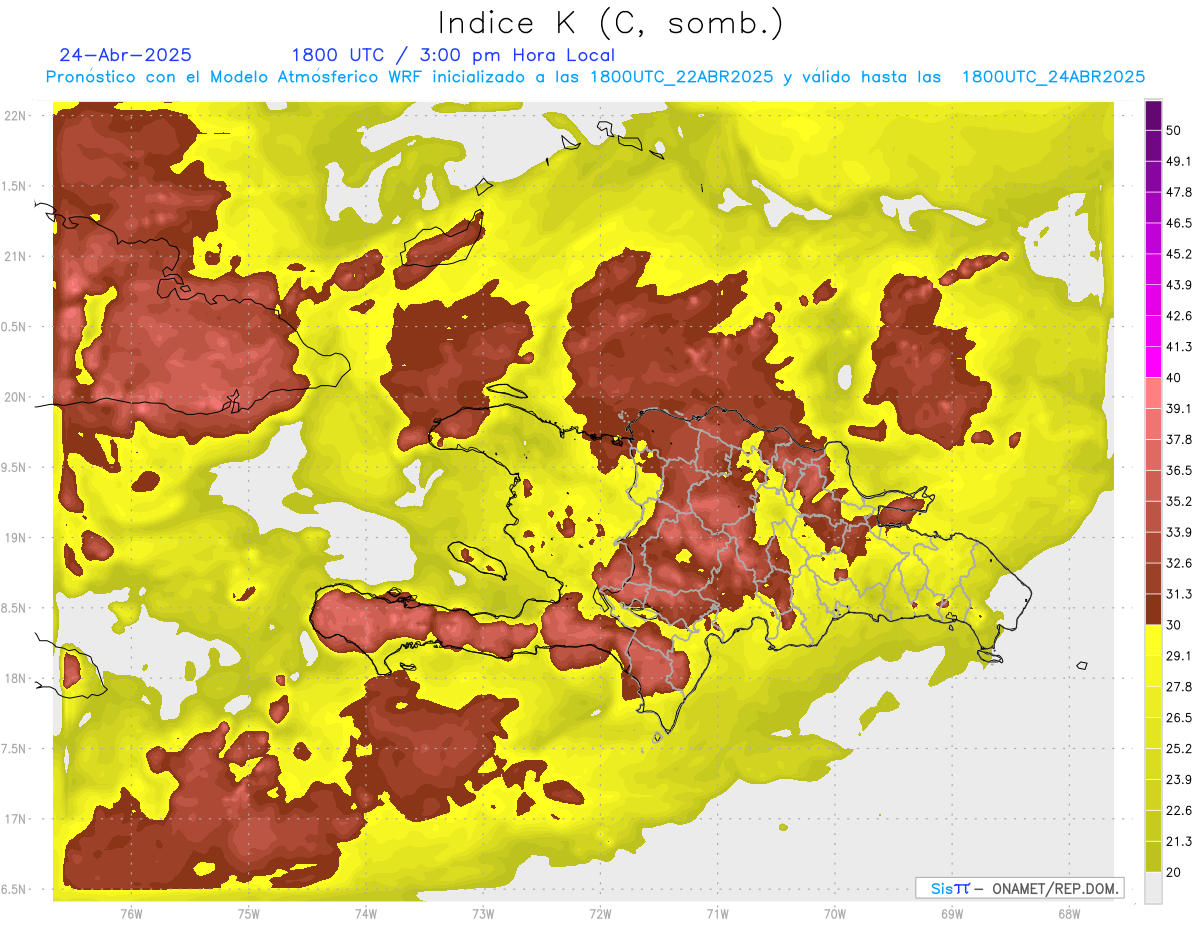Click the '22N' latitude label
The width and height of the screenshot is (1200, 927).
[16, 116]
